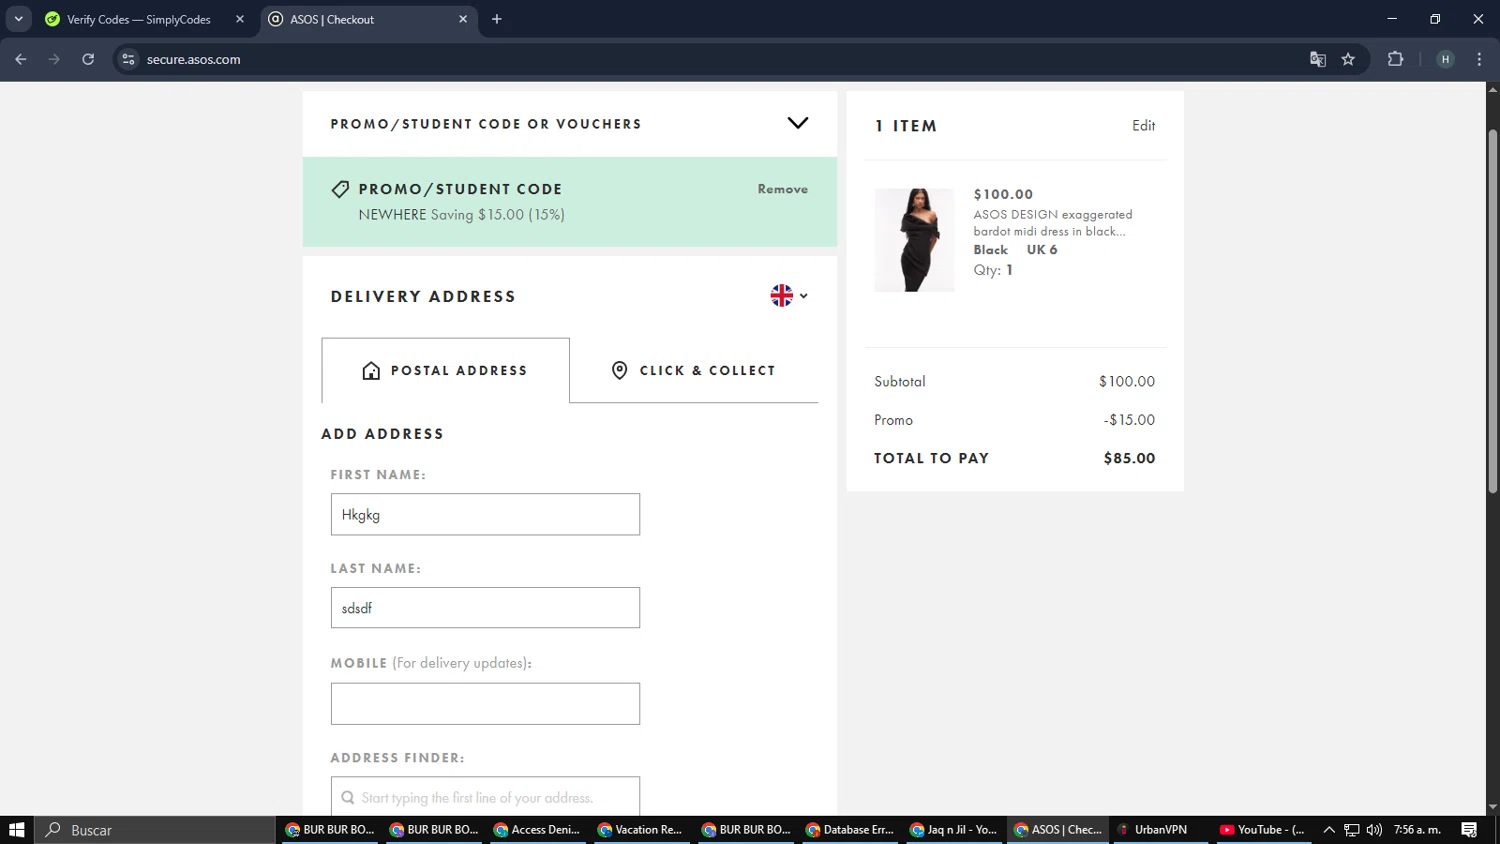The height and width of the screenshot is (844, 1500).
Task: Click the taskbar clock showing 7:56 a. m.
Action: coord(1417,830)
